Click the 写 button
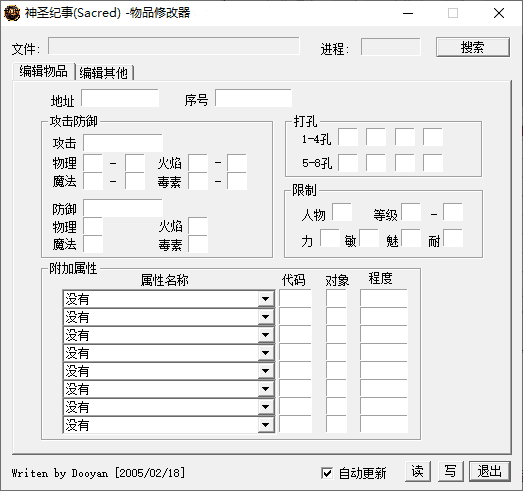 [451, 471]
